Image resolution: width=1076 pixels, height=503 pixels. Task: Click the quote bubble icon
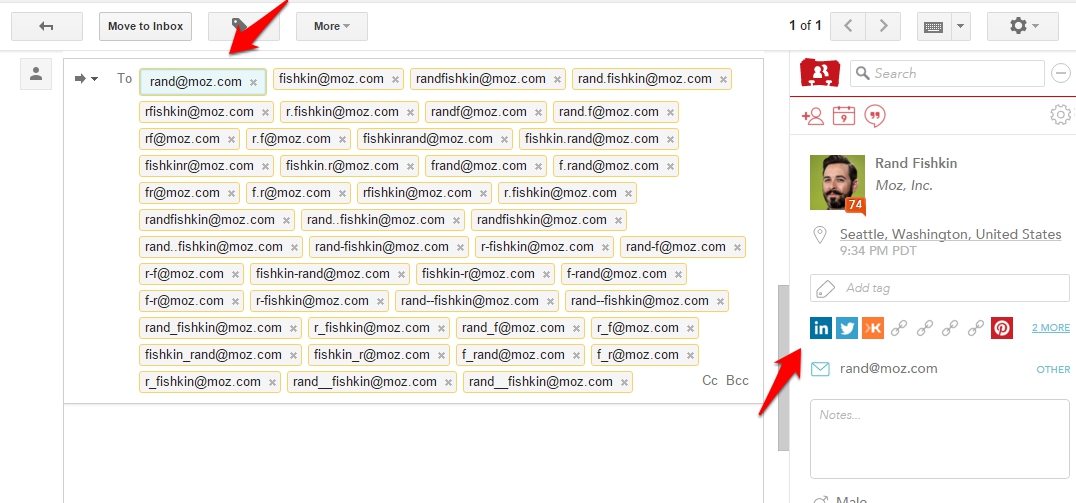pyautogui.click(x=874, y=116)
